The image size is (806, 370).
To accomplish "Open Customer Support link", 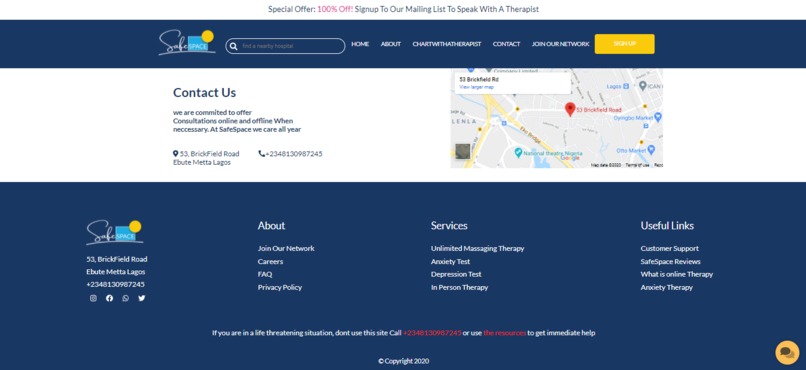I will click(669, 248).
